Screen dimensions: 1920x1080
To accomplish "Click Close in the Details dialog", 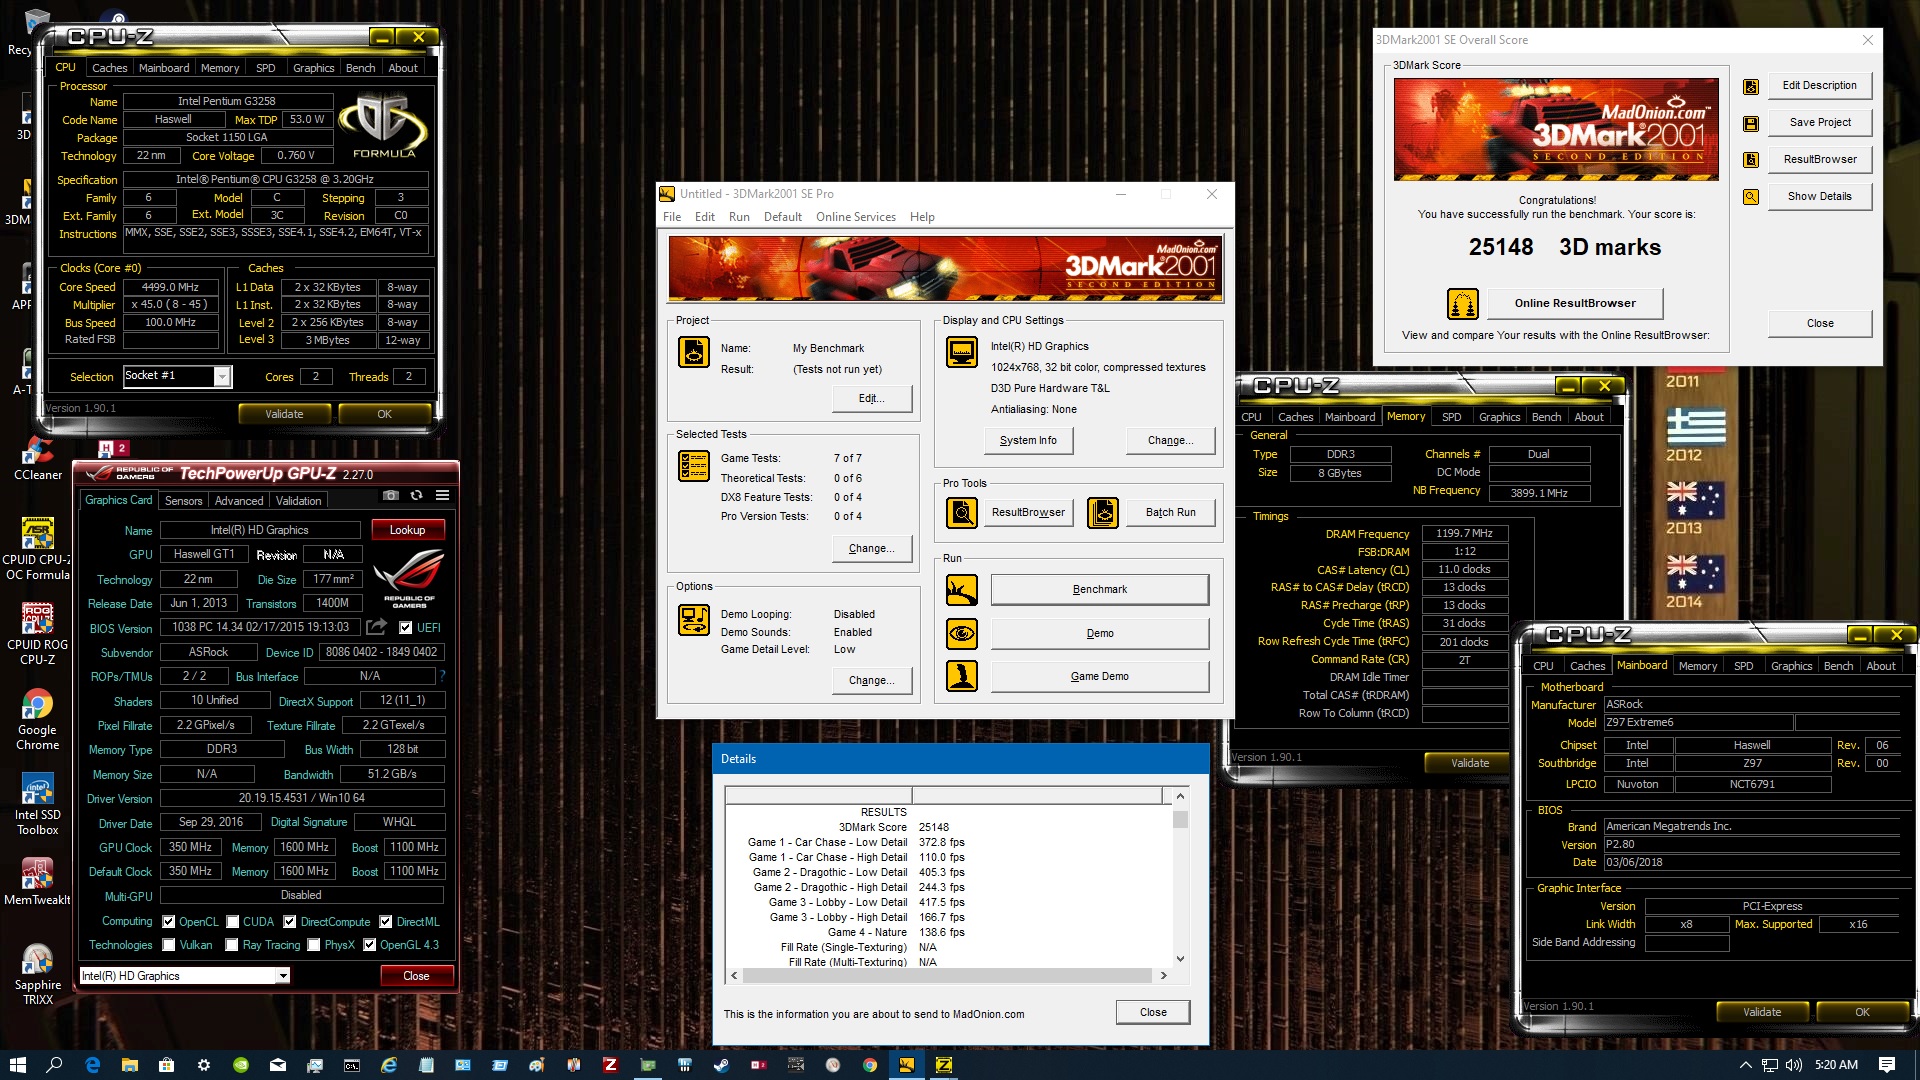I will [x=1153, y=1012].
